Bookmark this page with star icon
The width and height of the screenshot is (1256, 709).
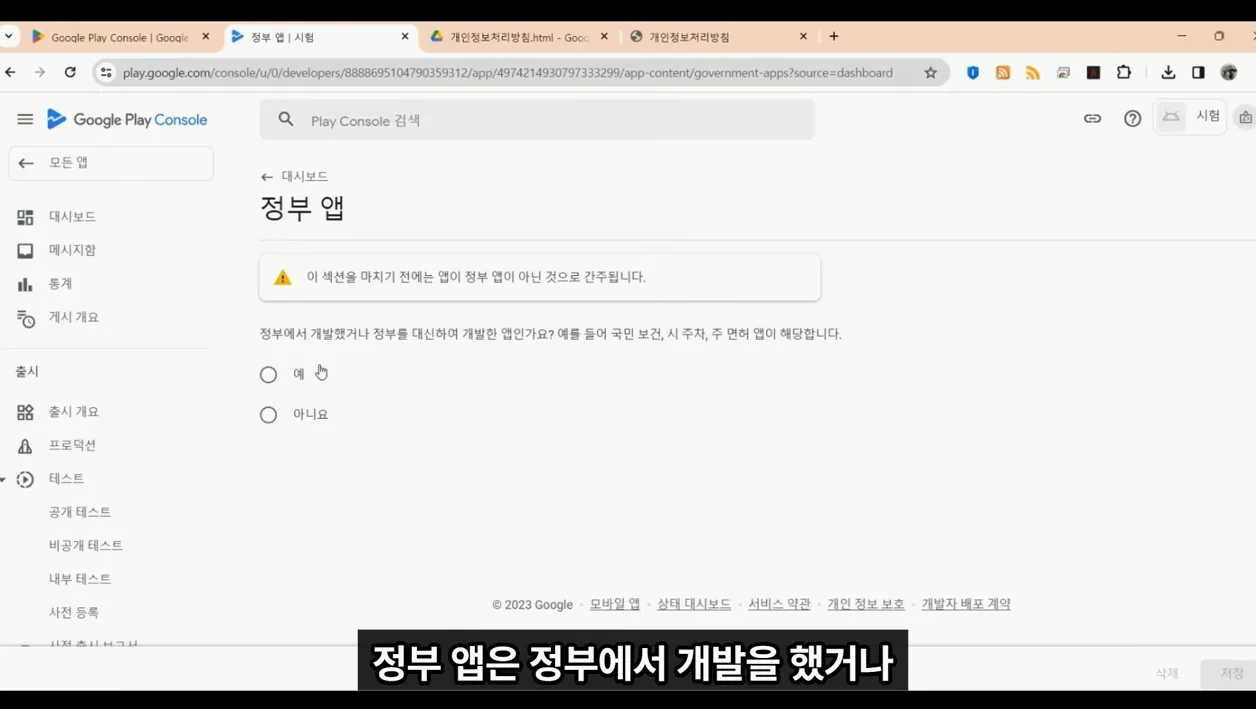[931, 72]
